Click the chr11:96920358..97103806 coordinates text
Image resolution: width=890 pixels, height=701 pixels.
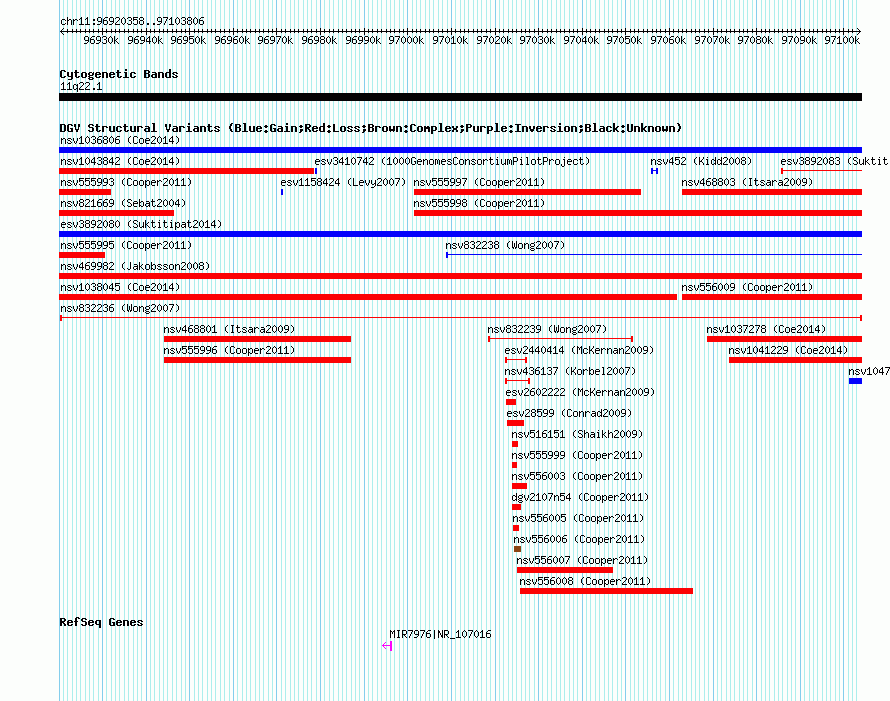tap(132, 22)
